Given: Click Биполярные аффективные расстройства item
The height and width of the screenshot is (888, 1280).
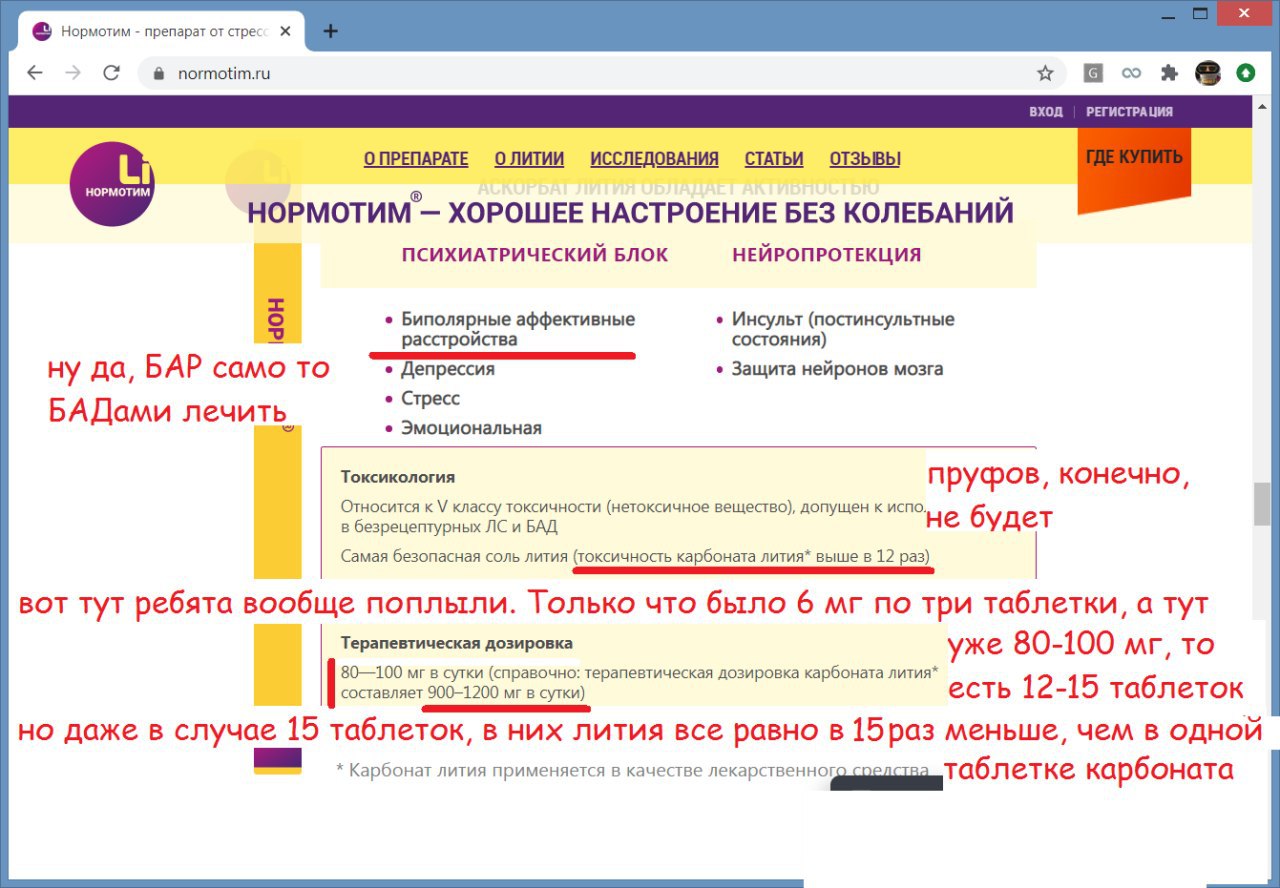Looking at the screenshot, I should 518,329.
